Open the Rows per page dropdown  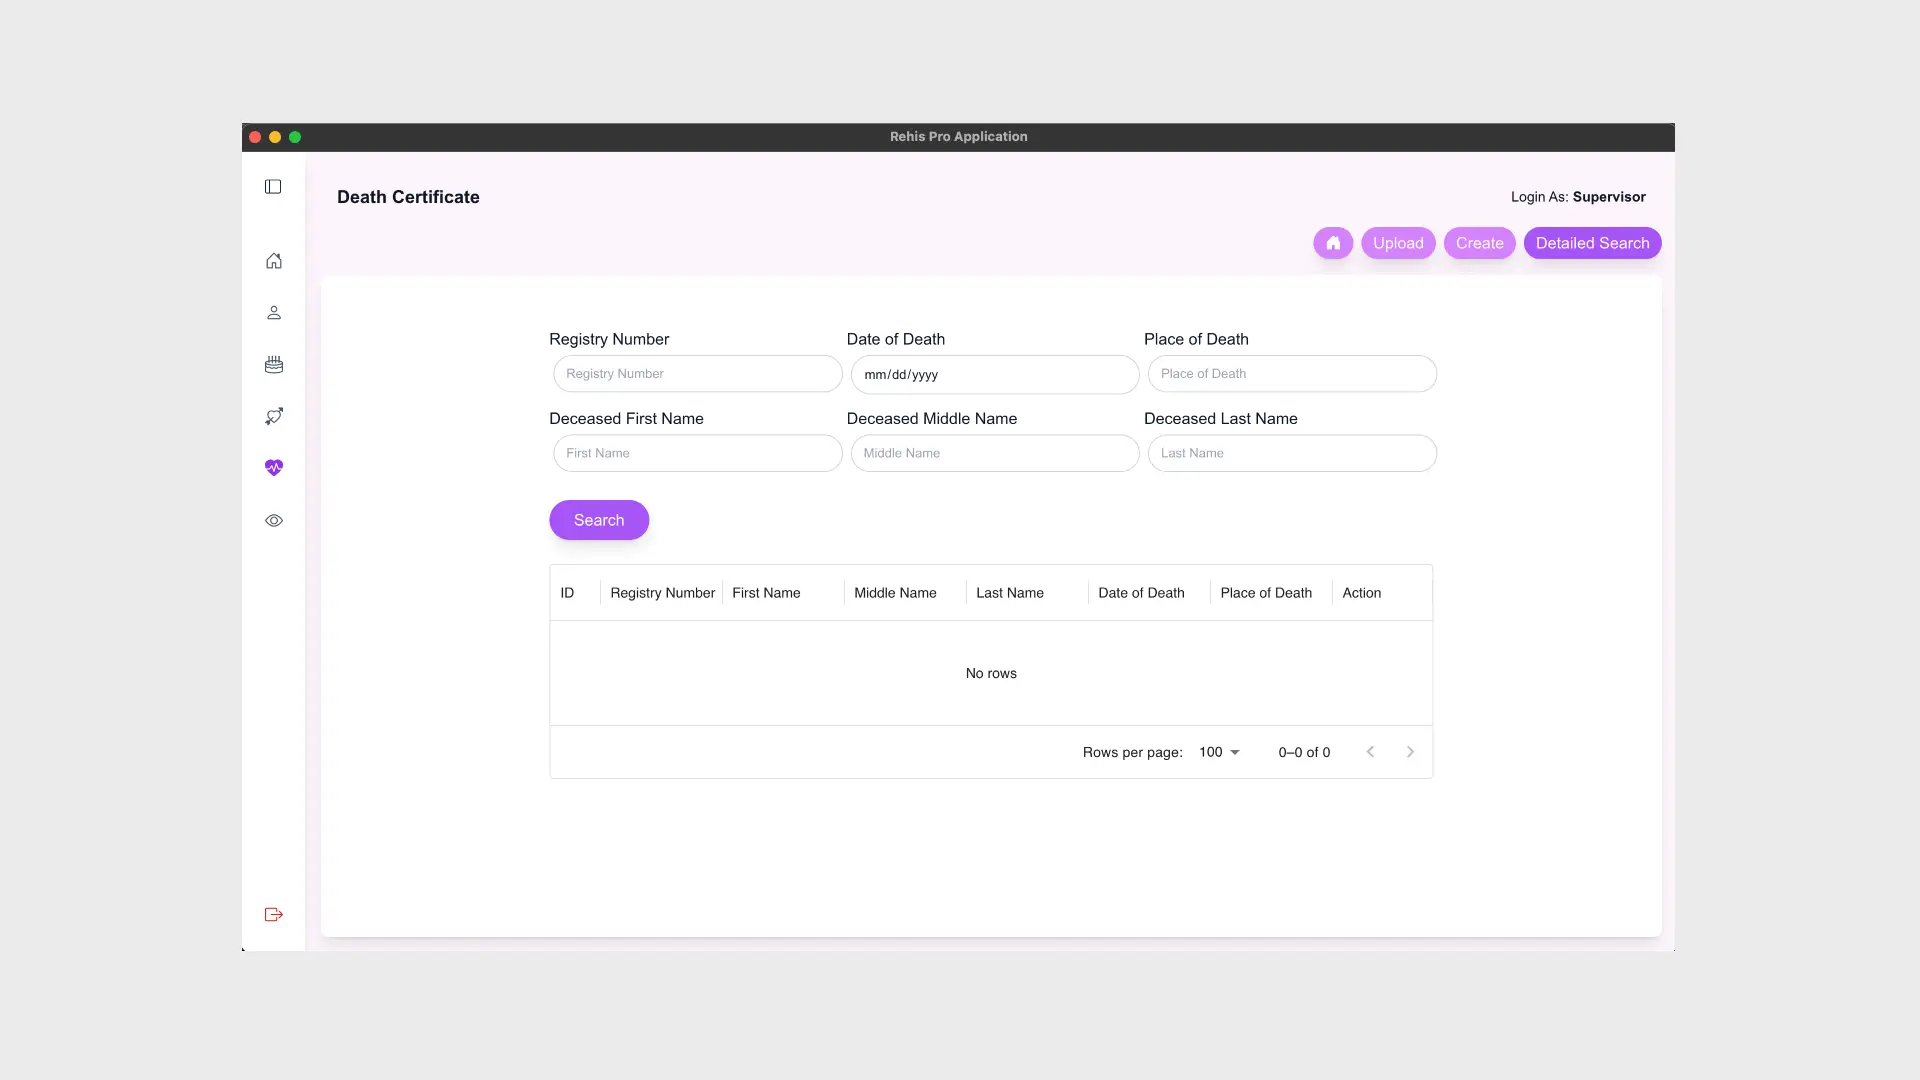(1219, 752)
